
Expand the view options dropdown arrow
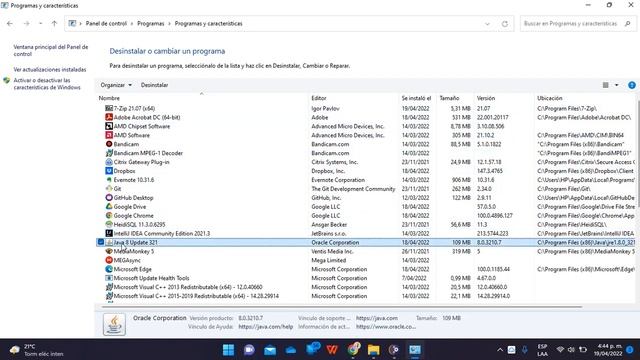(616, 85)
